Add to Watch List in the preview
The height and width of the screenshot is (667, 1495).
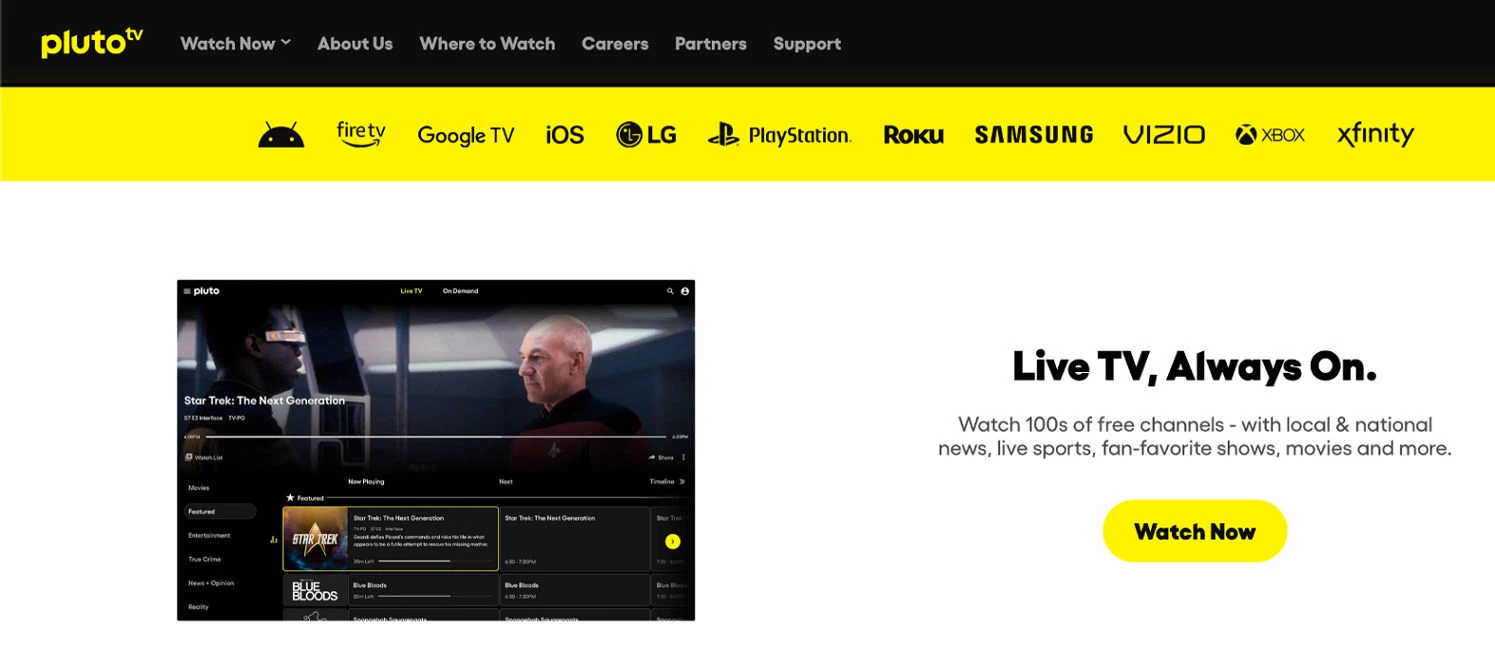[x=204, y=457]
